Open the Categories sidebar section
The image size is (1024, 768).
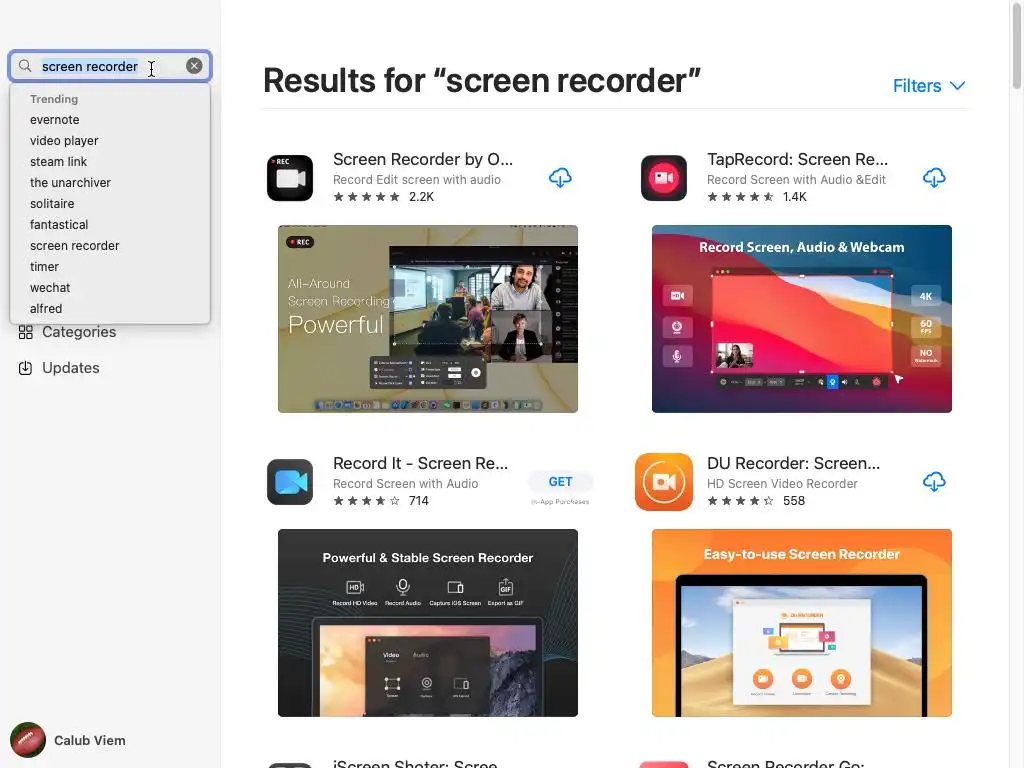79,332
